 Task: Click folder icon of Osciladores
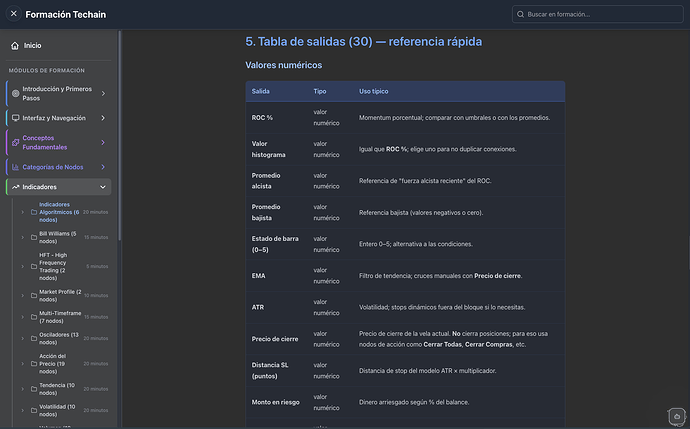(x=34, y=339)
